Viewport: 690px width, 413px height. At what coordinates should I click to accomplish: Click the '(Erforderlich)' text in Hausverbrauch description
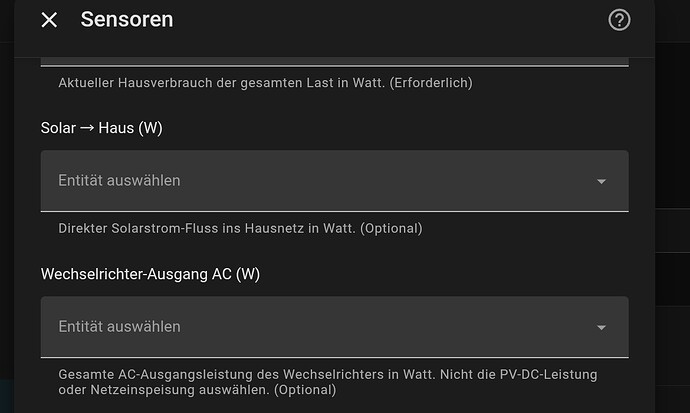point(431,83)
